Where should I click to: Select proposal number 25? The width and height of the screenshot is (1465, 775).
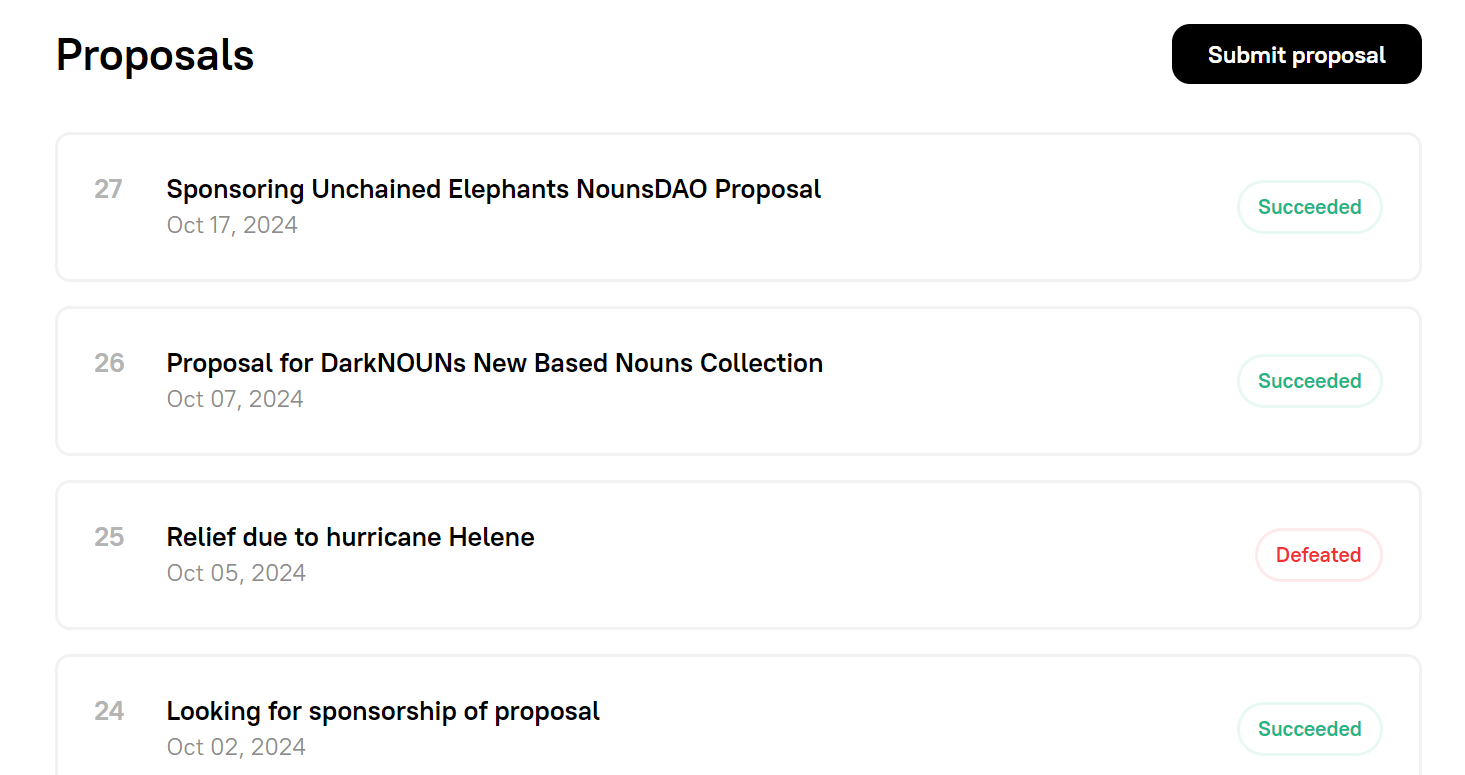coord(109,537)
